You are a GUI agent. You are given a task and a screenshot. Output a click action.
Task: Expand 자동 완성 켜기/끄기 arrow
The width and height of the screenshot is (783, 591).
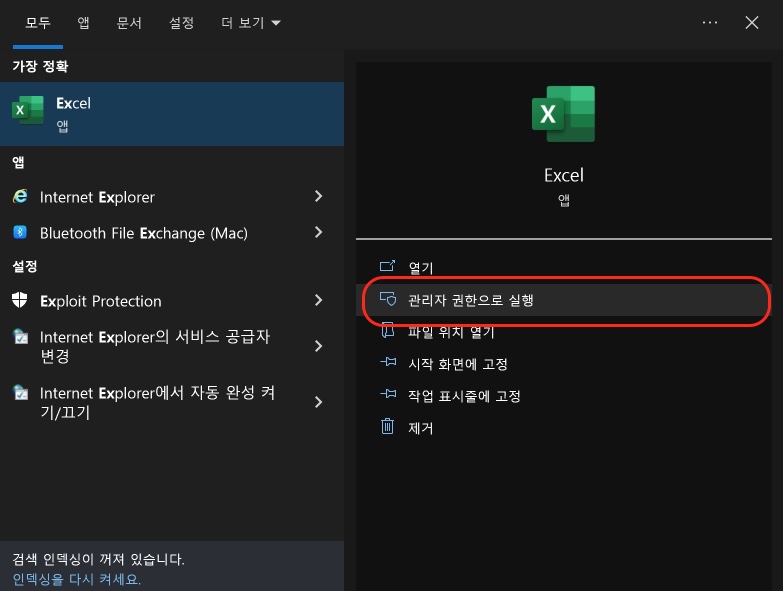[319, 402]
